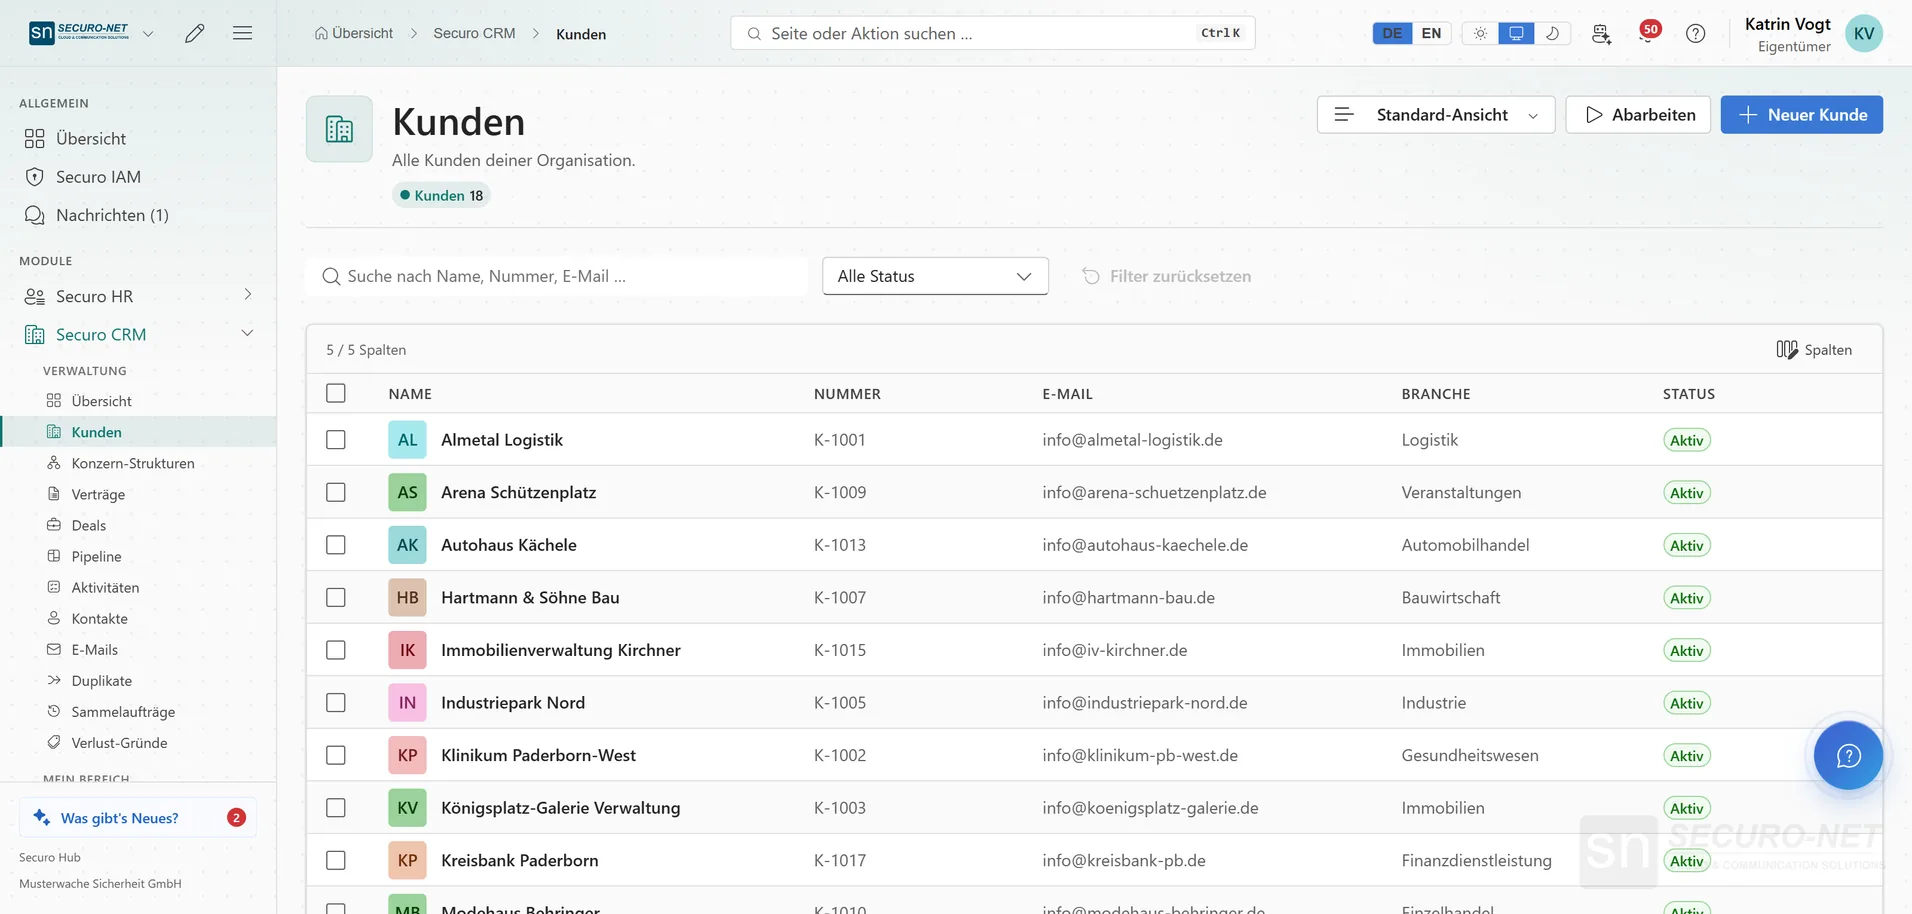This screenshot has width=1912, height=914.
Task: Check the Klinikum Paderborn-West checkbox
Action: click(x=336, y=755)
